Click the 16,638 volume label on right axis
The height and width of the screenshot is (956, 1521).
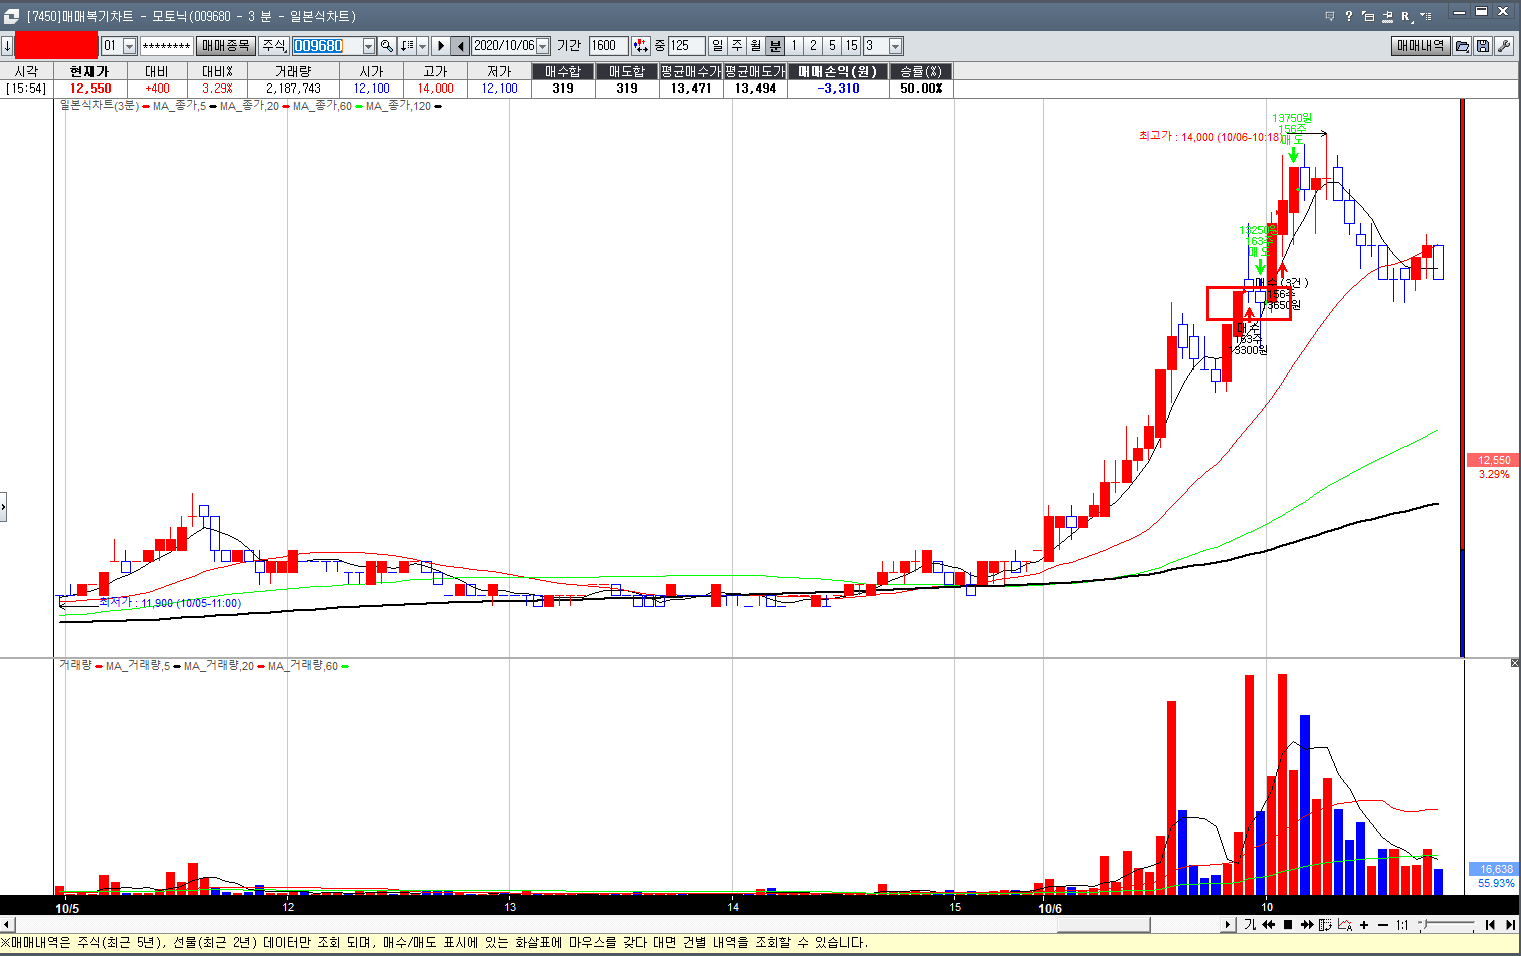click(x=1496, y=869)
